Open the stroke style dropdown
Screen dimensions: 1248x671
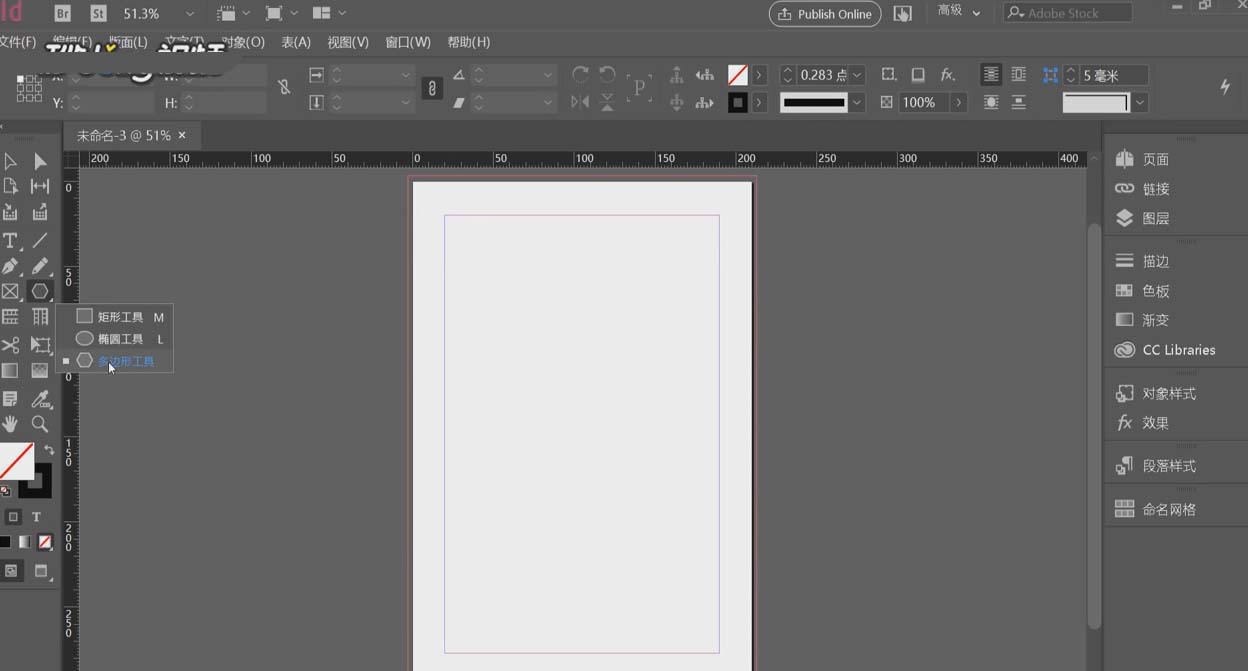[x=857, y=102]
